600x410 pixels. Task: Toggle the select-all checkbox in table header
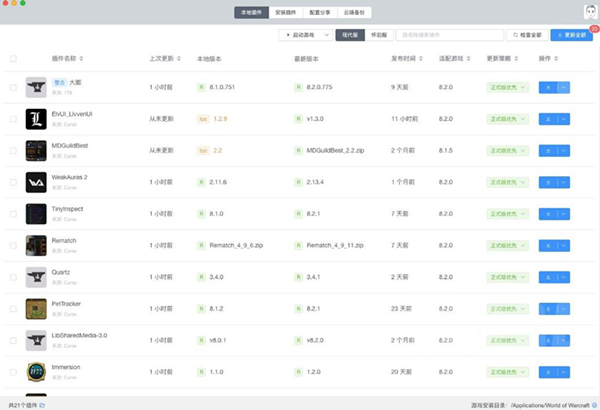click(13, 59)
